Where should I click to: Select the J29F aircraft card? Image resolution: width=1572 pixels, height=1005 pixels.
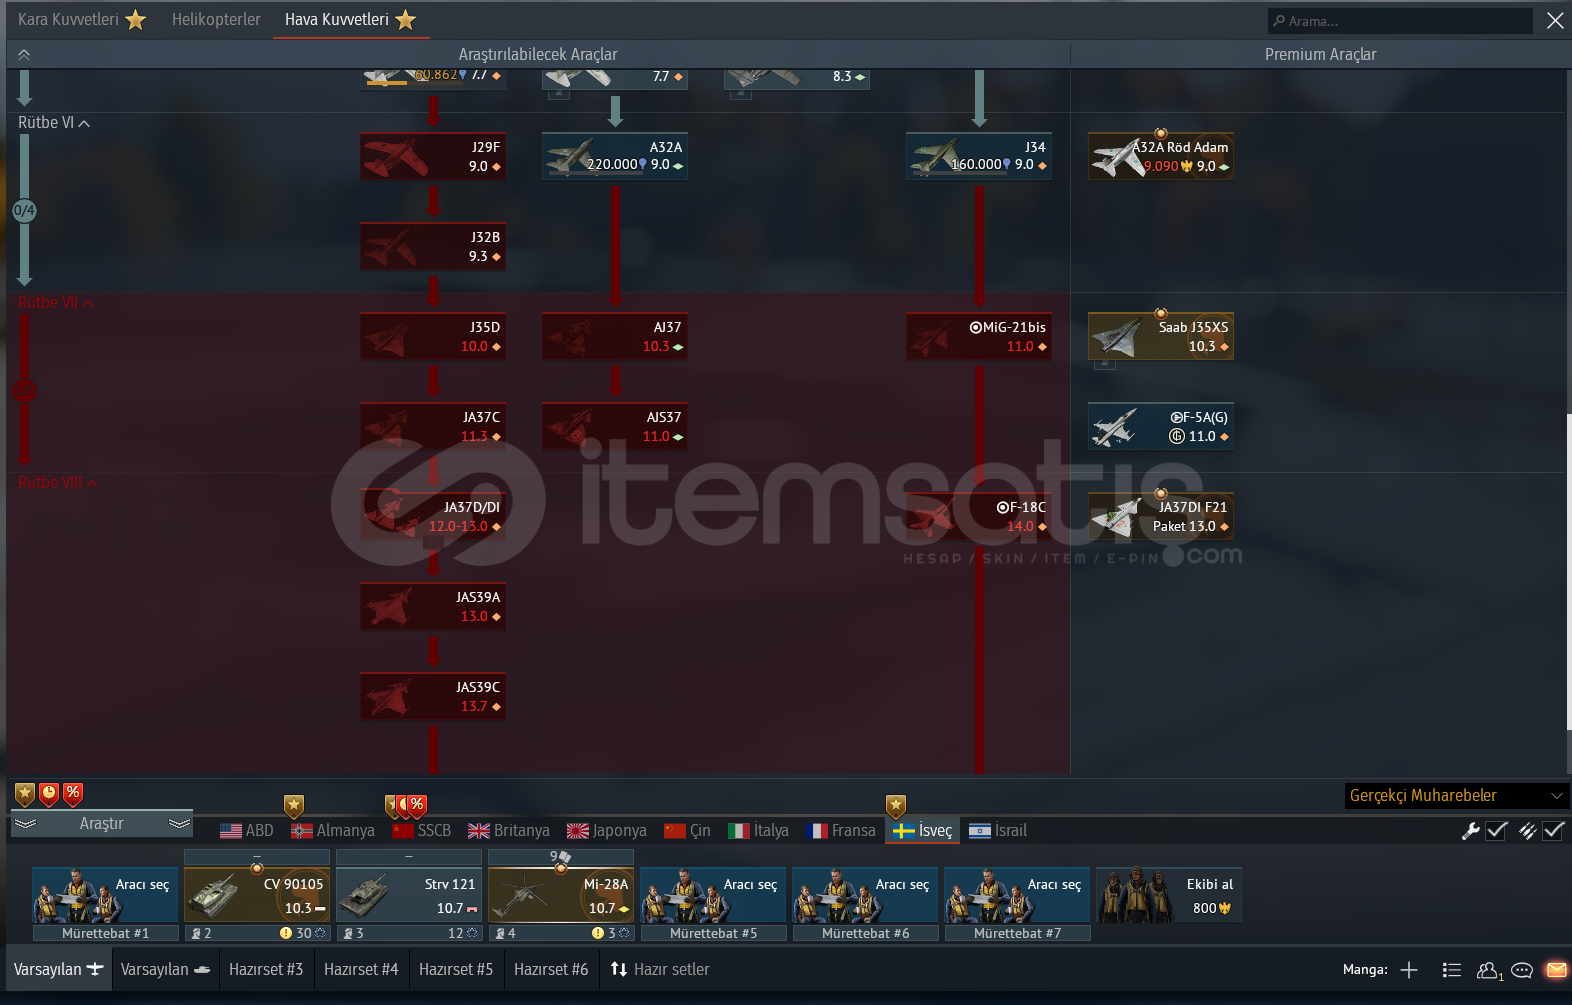pyautogui.click(x=433, y=157)
